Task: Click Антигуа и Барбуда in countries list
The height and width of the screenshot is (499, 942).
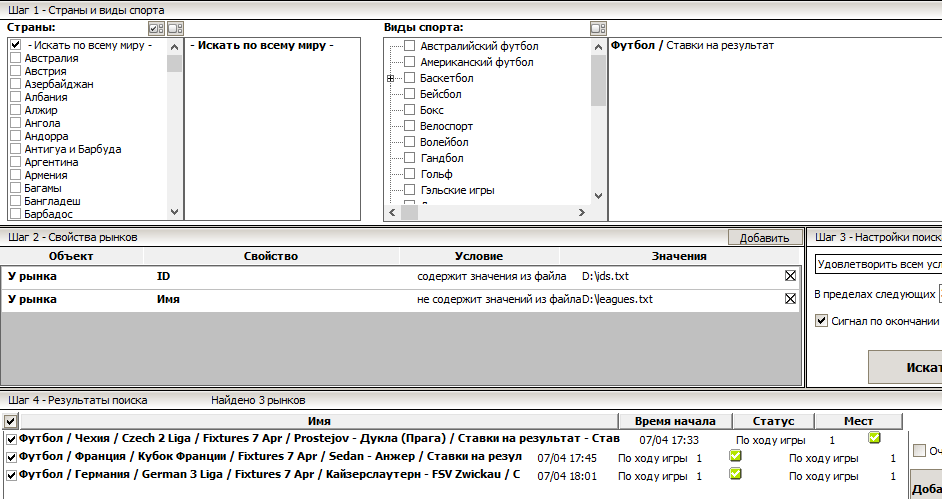Action: pos(73,149)
